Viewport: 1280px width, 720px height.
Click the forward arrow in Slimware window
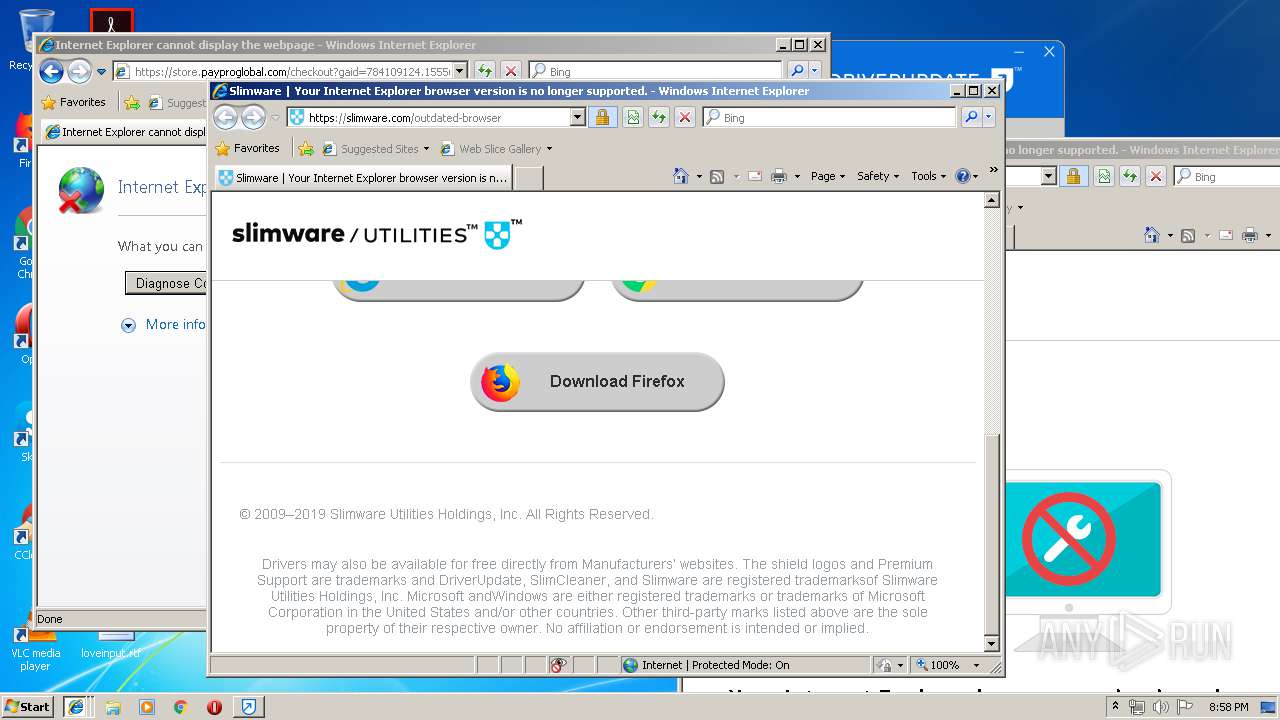(x=254, y=118)
